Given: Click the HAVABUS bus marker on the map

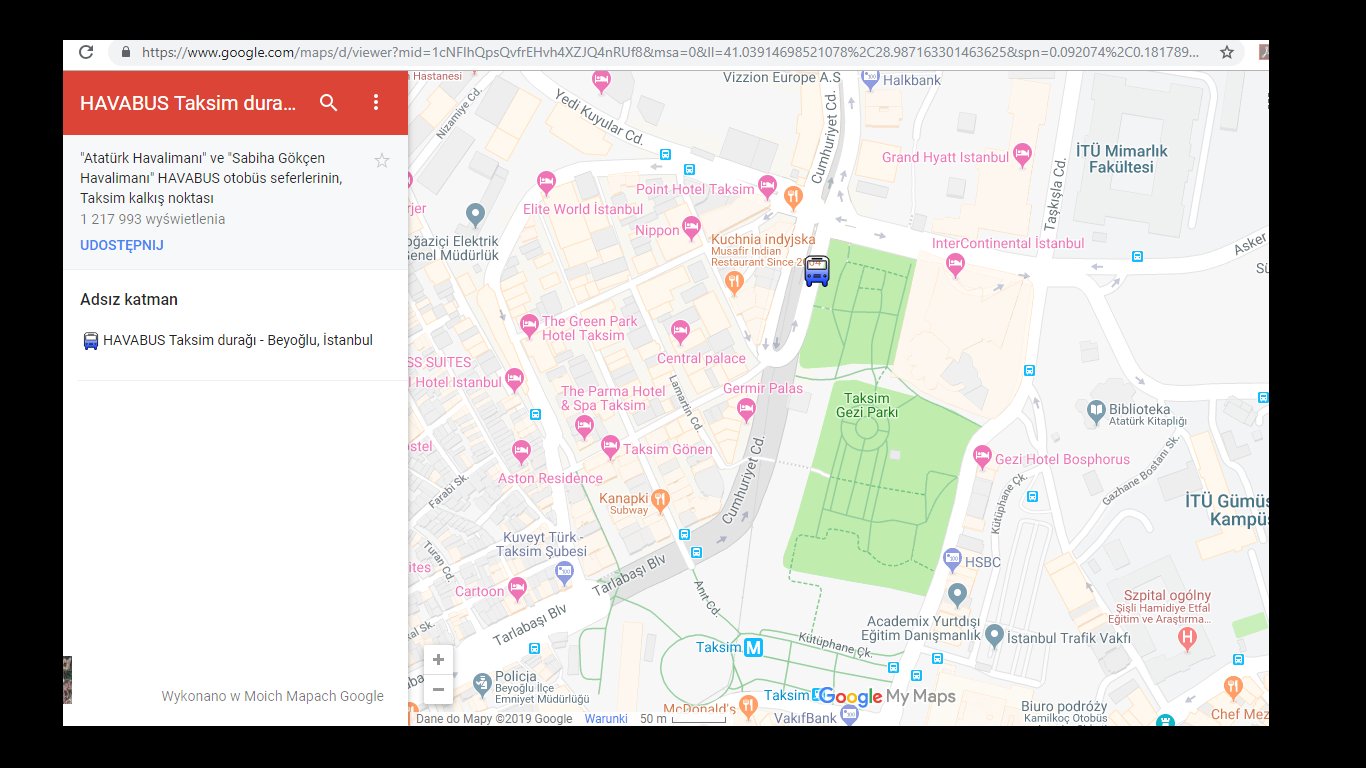Looking at the screenshot, I should (817, 271).
